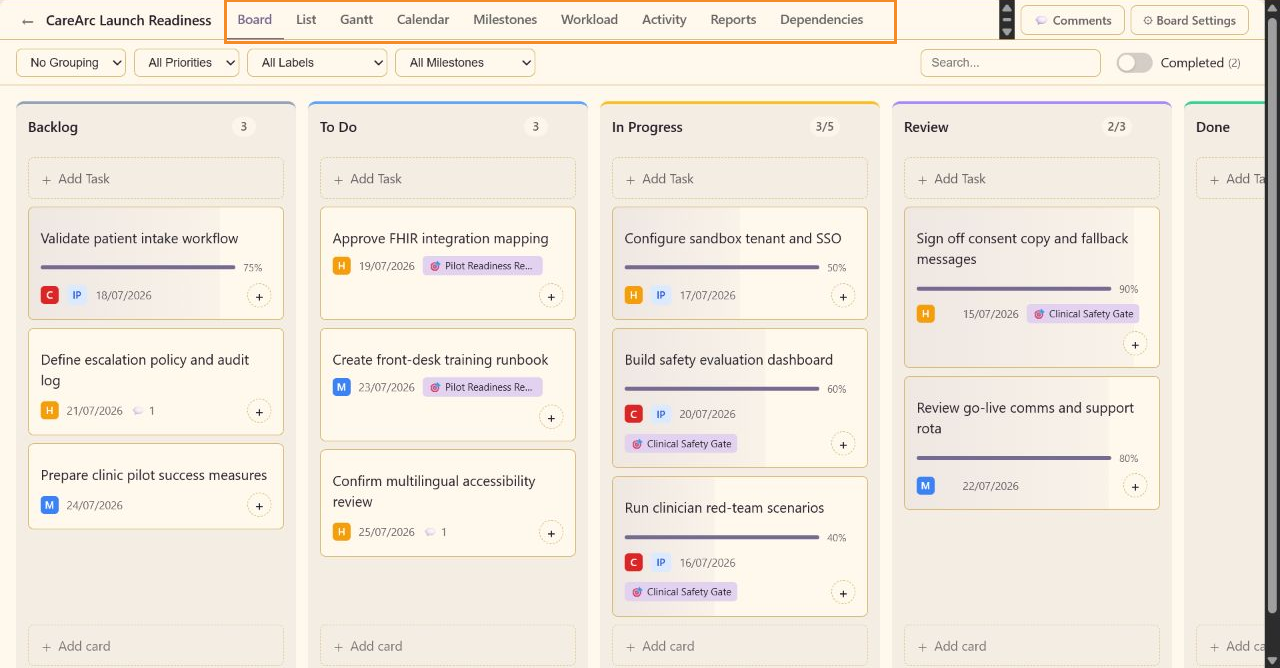The image size is (1280, 668).
Task: Click 90% progress bar on Sign off consent copy
Action: click(1014, 289)
